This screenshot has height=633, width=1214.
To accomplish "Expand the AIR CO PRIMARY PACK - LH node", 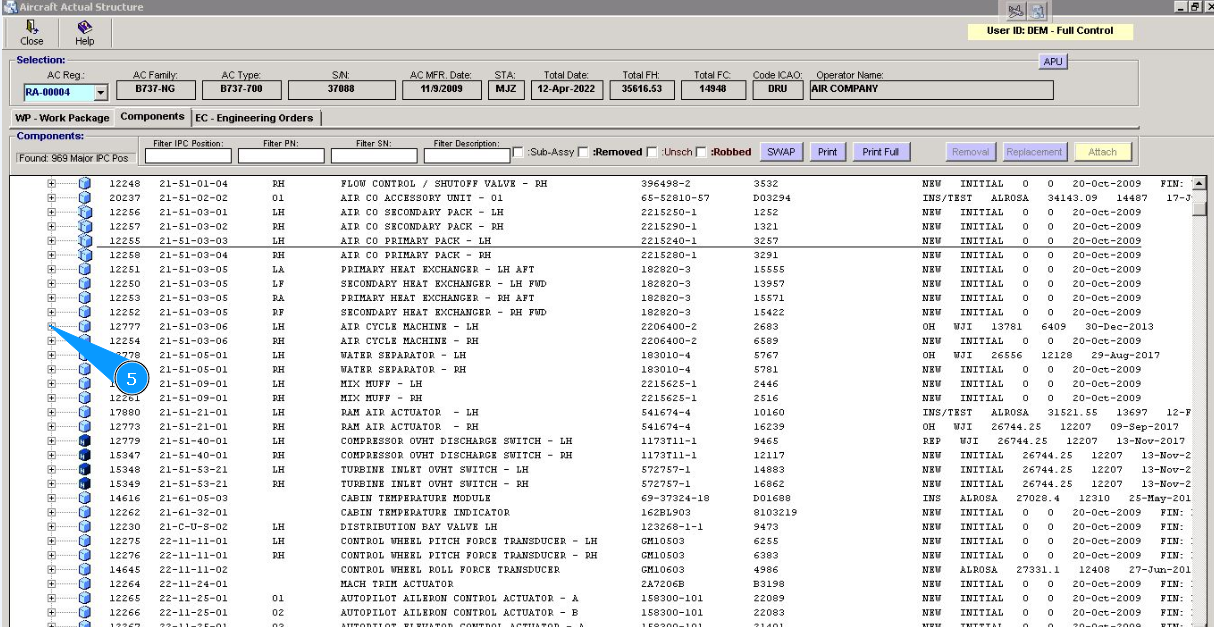I will (51, 240).
